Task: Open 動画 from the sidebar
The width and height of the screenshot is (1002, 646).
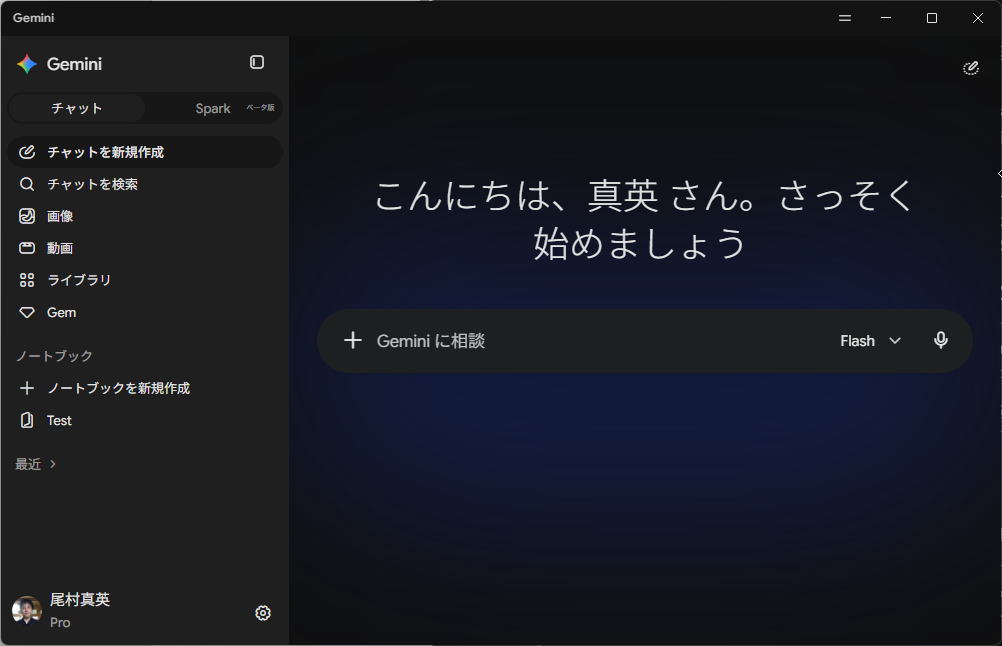Action: pos(145,248)
